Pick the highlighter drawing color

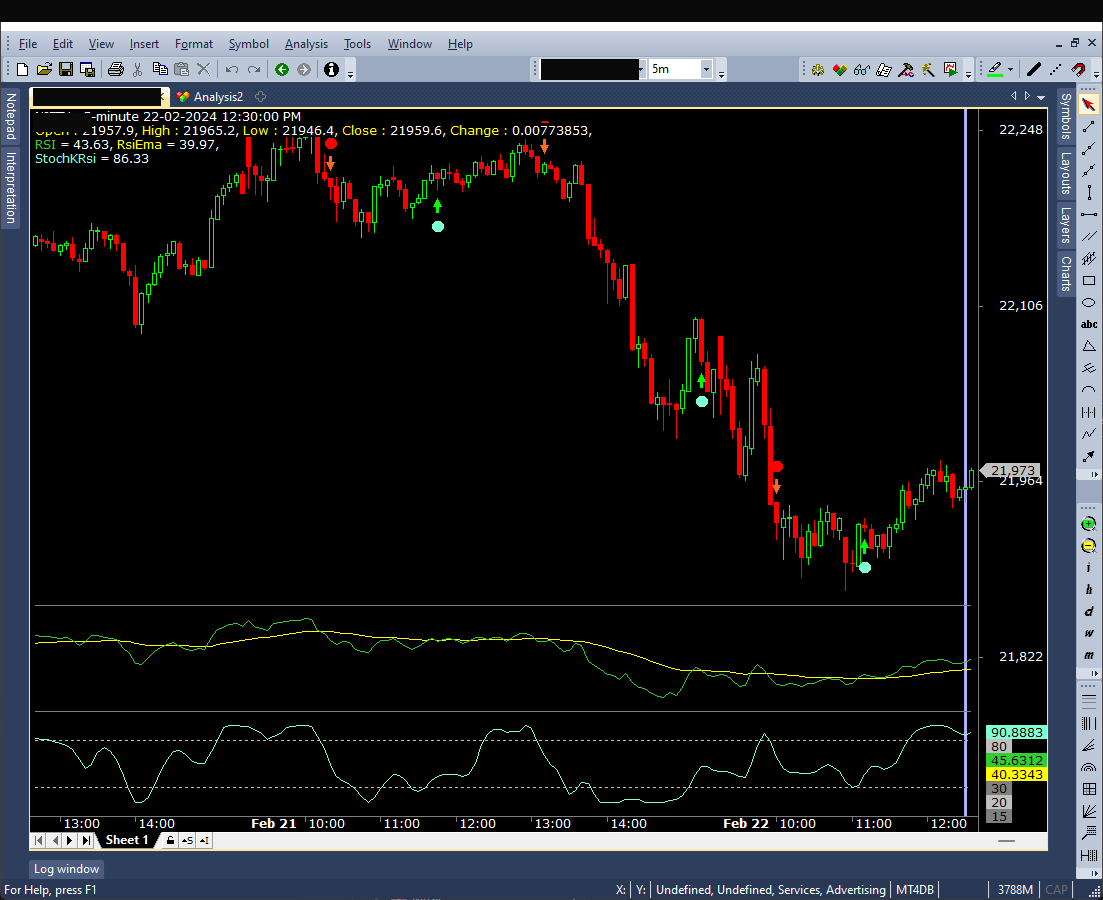coord(995,69)
